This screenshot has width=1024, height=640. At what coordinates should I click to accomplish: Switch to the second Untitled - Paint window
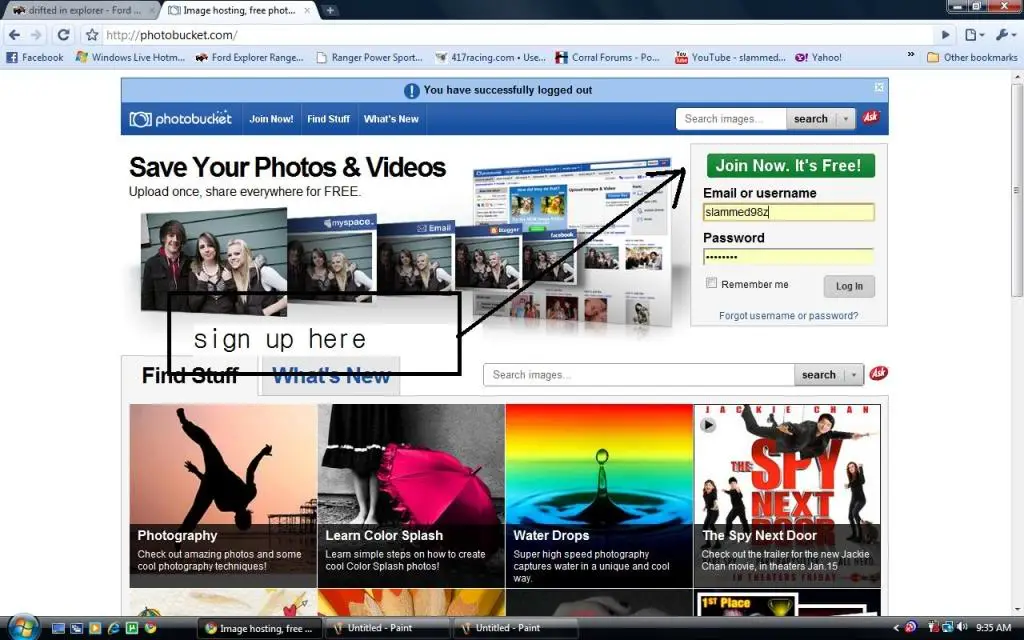pyautogui.click(x=515, y=628)
